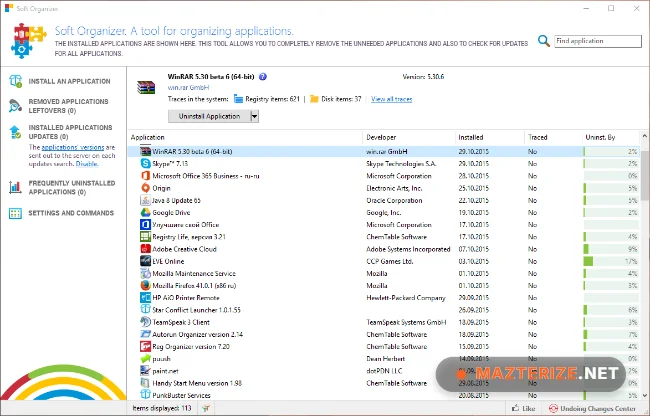Viewport: 650px width, 416px height.
Task: Sort by the Developer column header
Action: [409, 137]
